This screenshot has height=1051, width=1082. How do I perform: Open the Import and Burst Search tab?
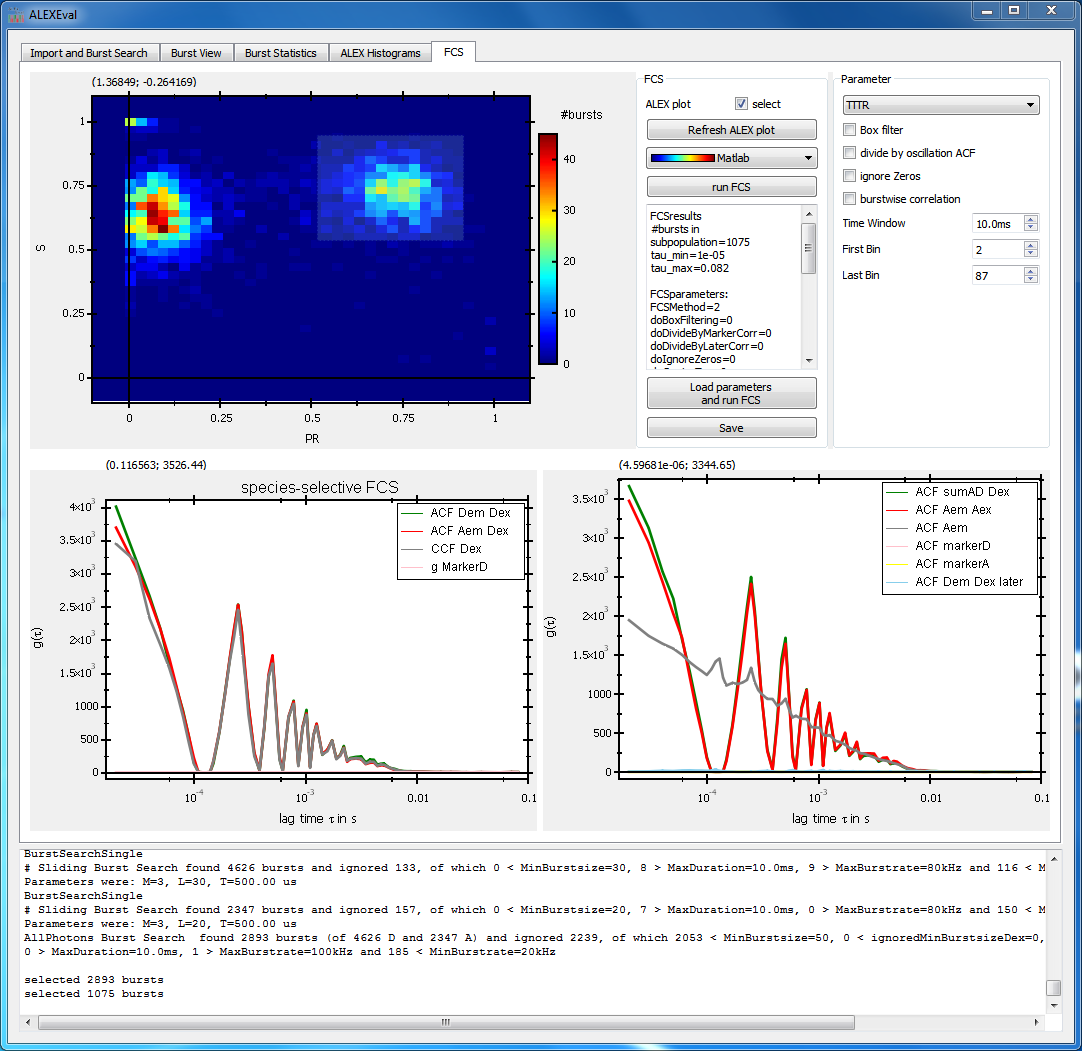(x=88, y=53)
